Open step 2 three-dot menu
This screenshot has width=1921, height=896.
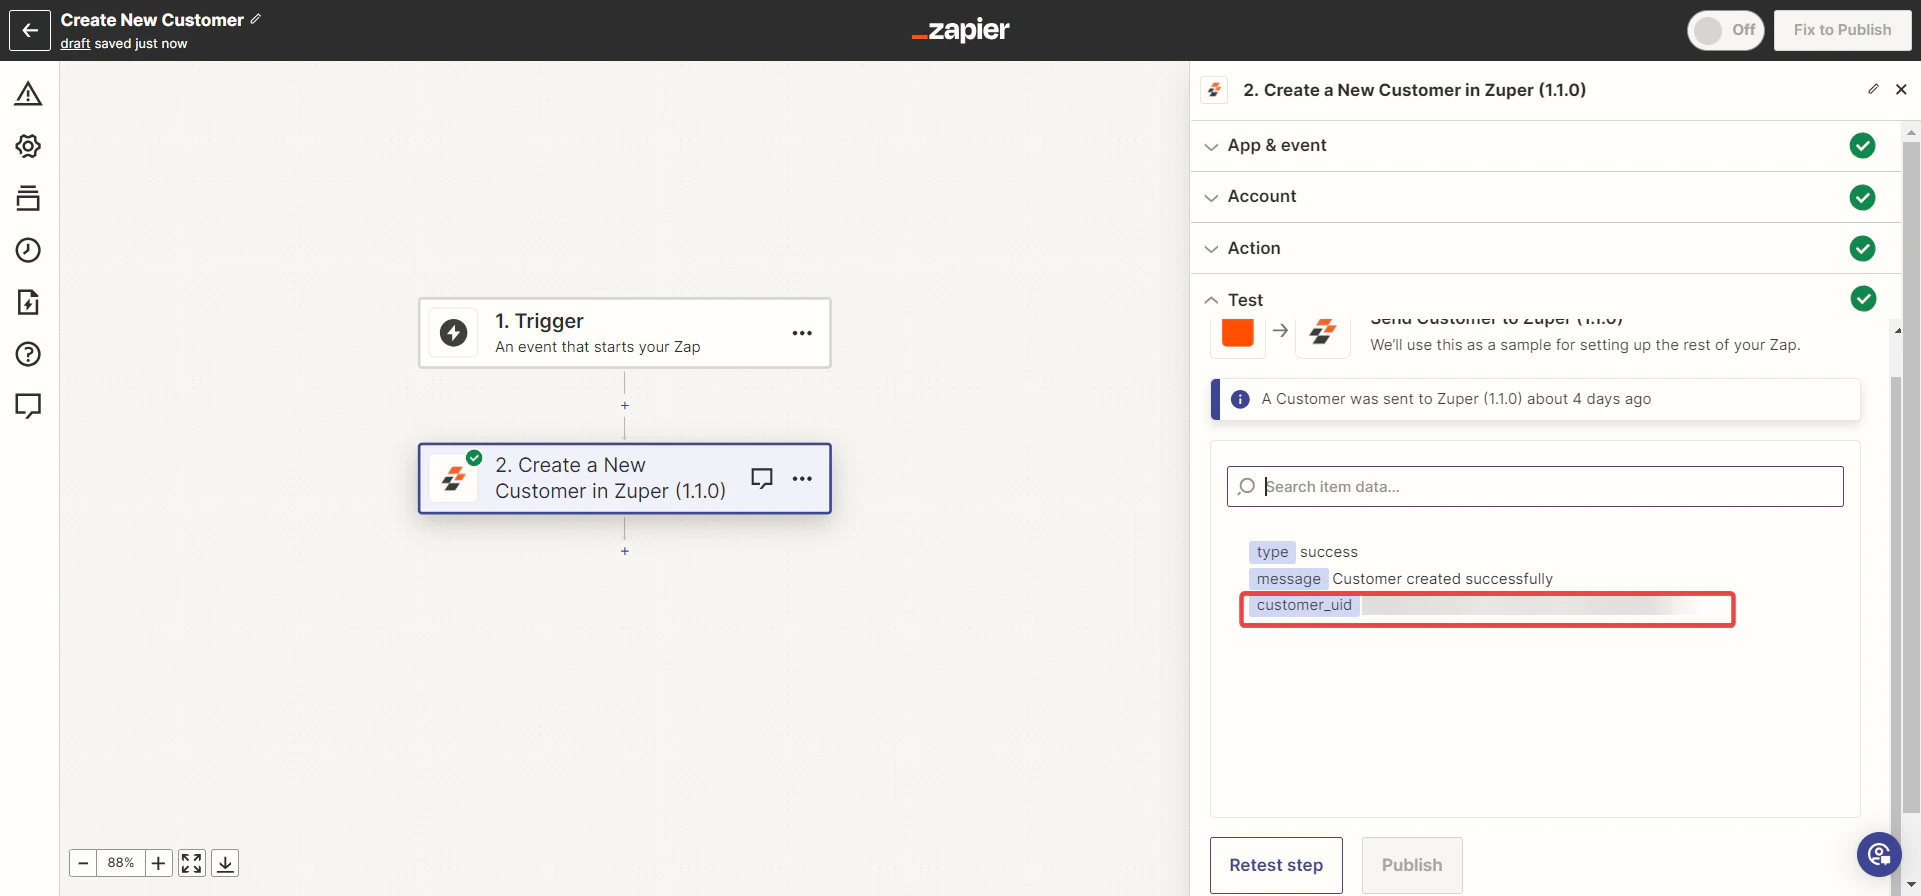802,478
